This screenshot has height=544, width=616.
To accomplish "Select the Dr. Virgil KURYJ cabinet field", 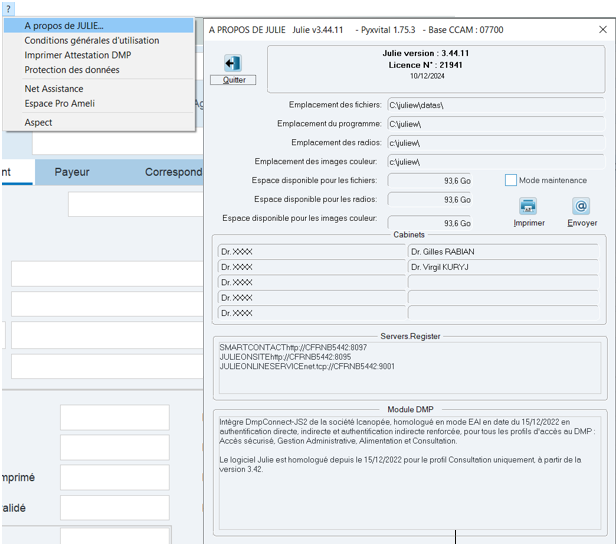I will [503, 267].
